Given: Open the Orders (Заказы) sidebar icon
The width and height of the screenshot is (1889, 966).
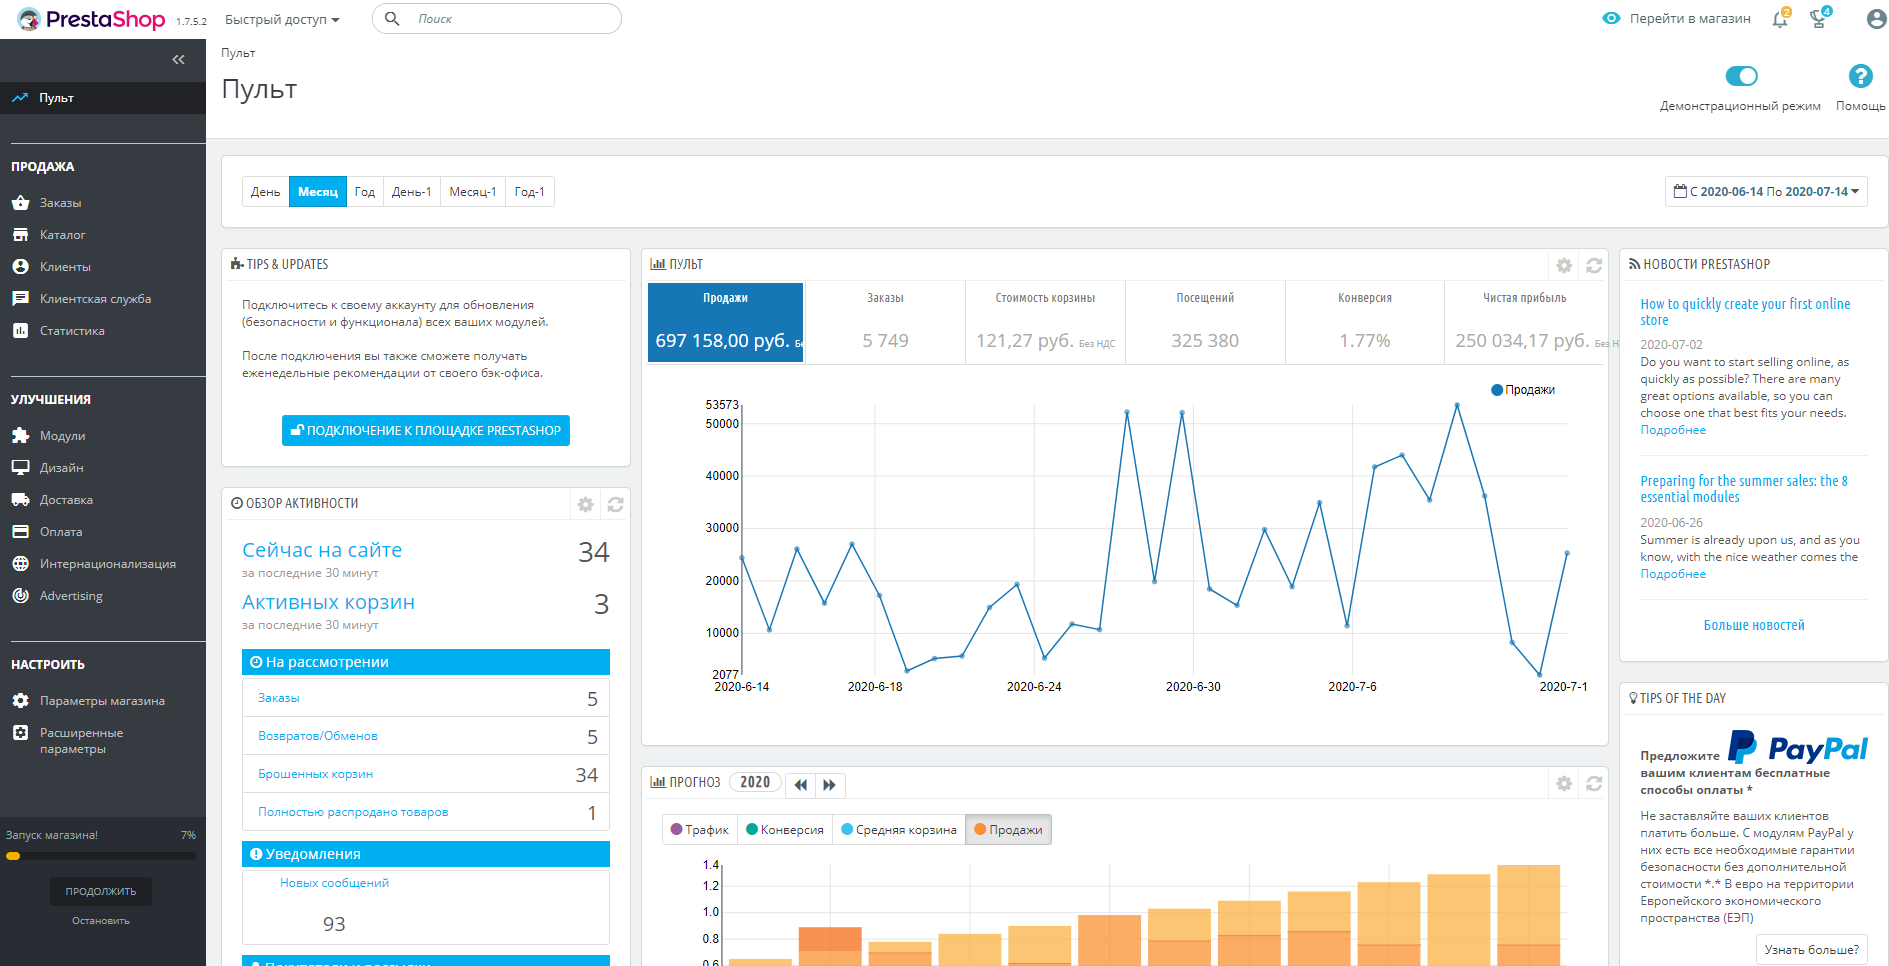Looking at the screenshot, I should tap(20, 203).
